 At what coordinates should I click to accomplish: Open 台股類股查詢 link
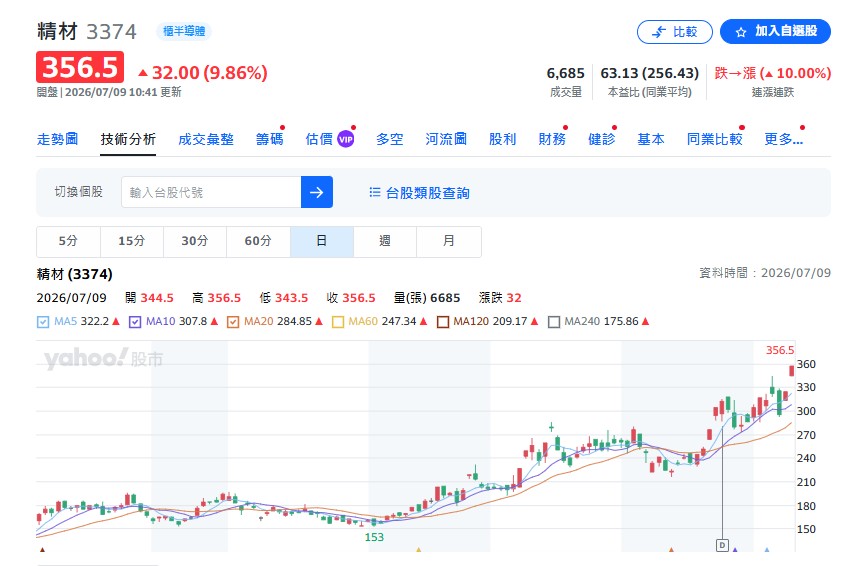click(x=427, y=193)
